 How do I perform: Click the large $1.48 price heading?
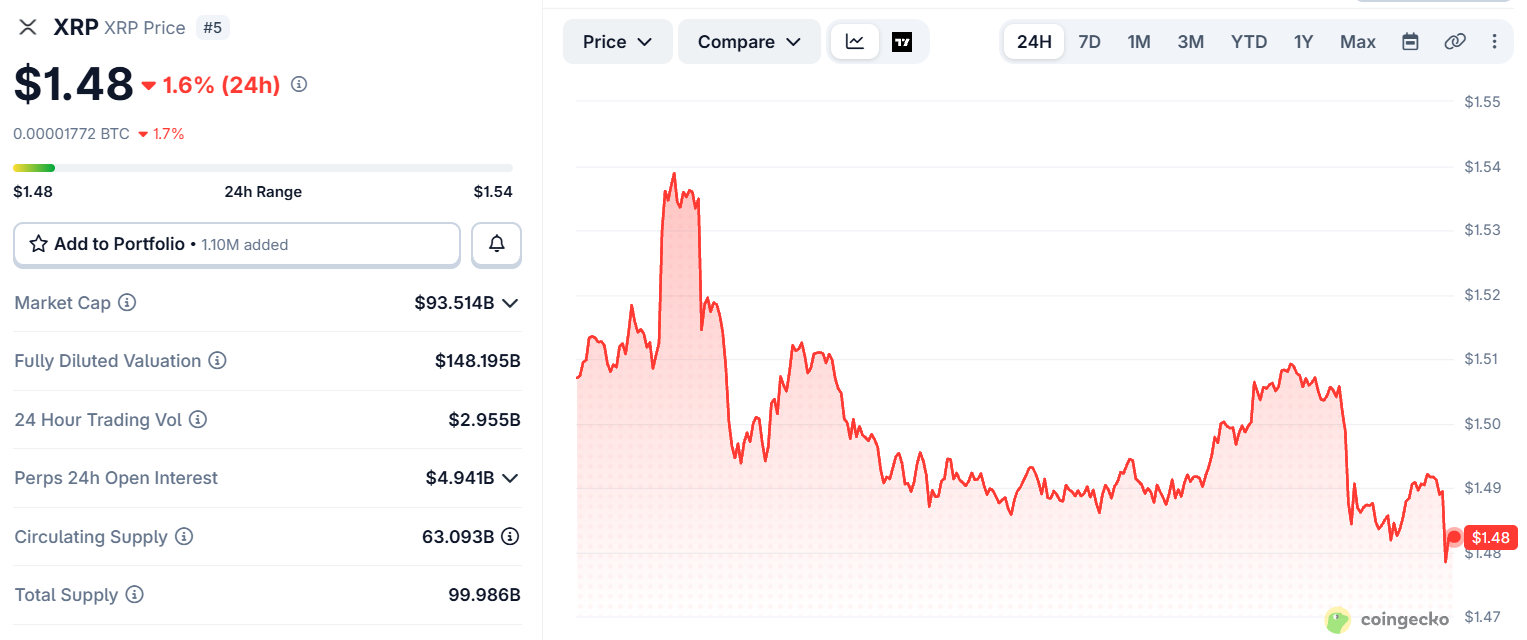tap(73, 84)
